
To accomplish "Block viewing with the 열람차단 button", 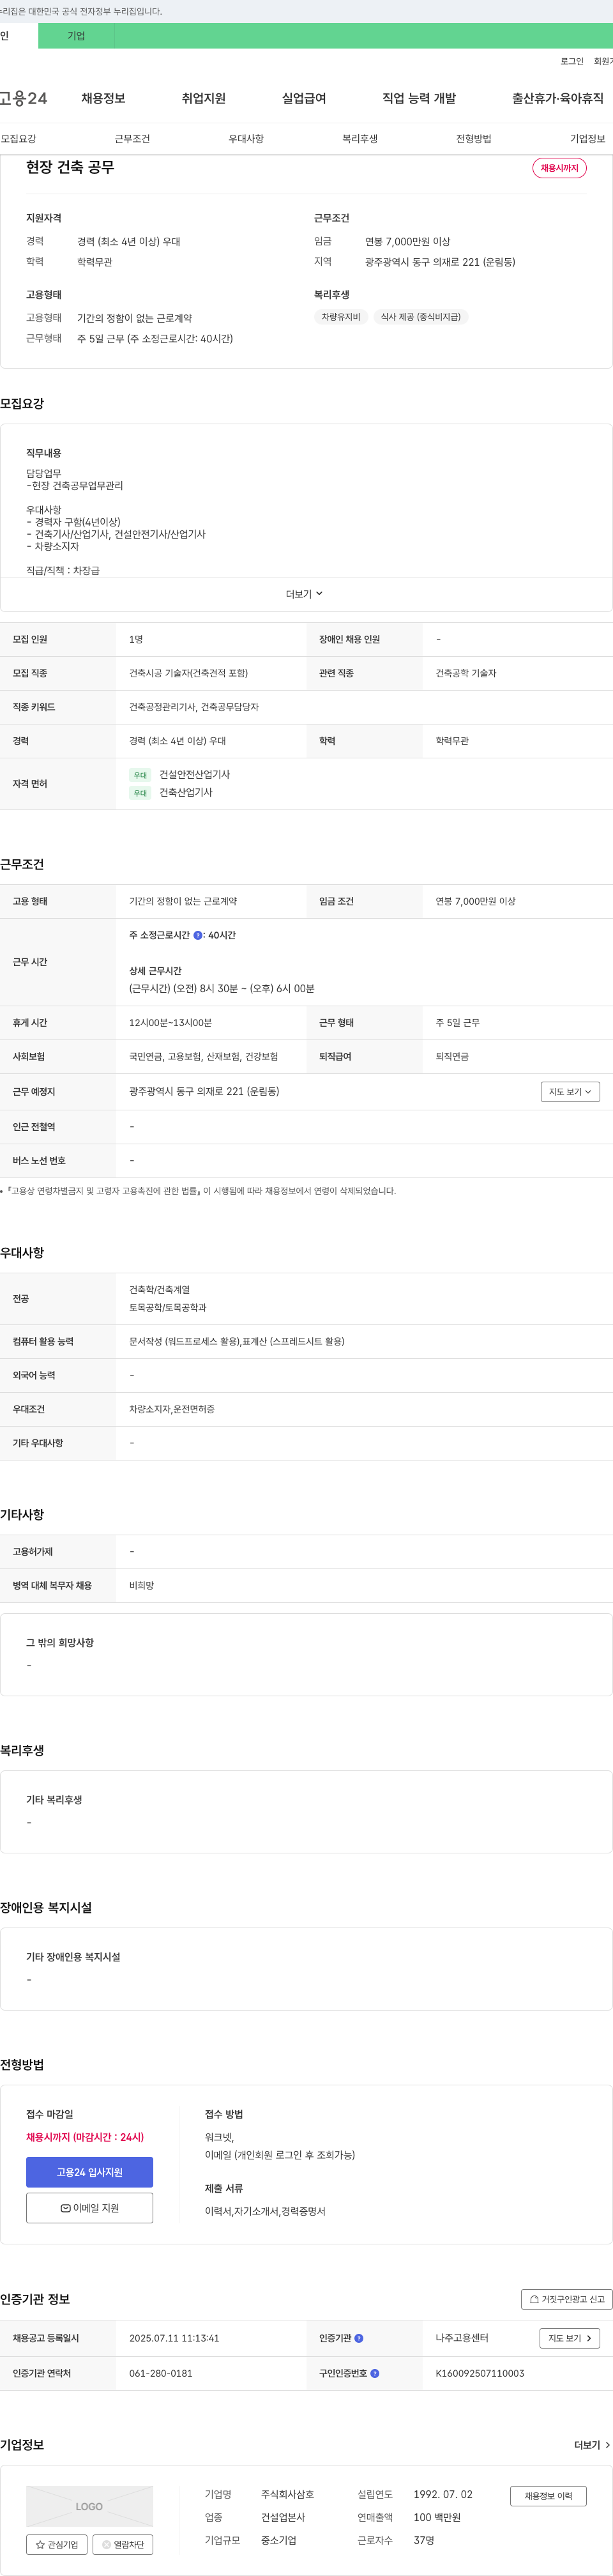I will pos(123,2544).
